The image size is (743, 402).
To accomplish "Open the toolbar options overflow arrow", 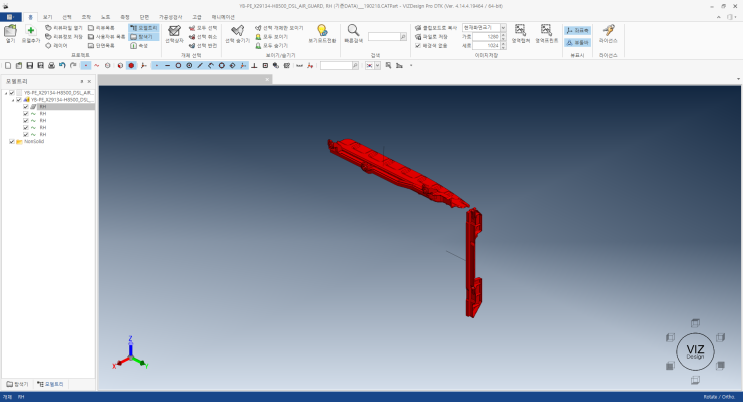I will coord(411,65).
